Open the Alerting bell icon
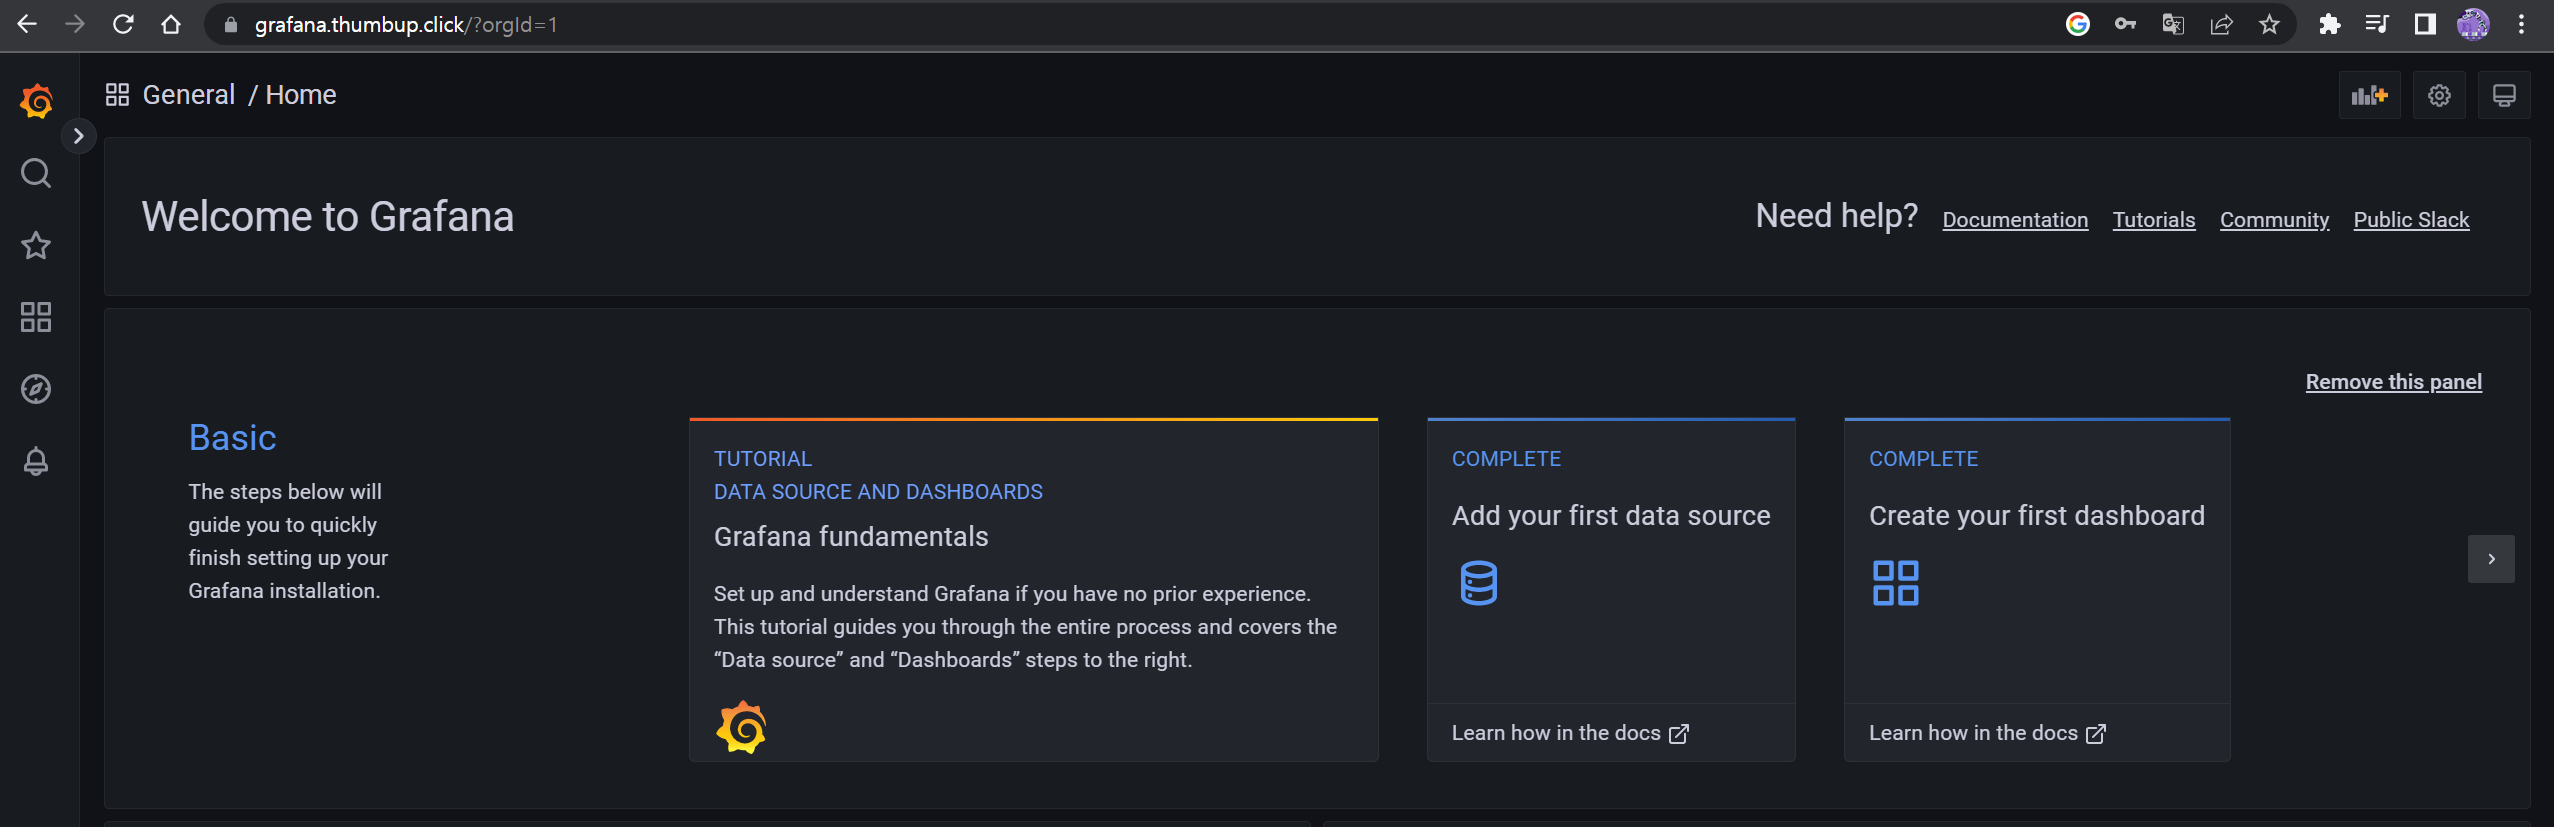The height and width of the screenshot is (827, 2554). click(36, 461)
